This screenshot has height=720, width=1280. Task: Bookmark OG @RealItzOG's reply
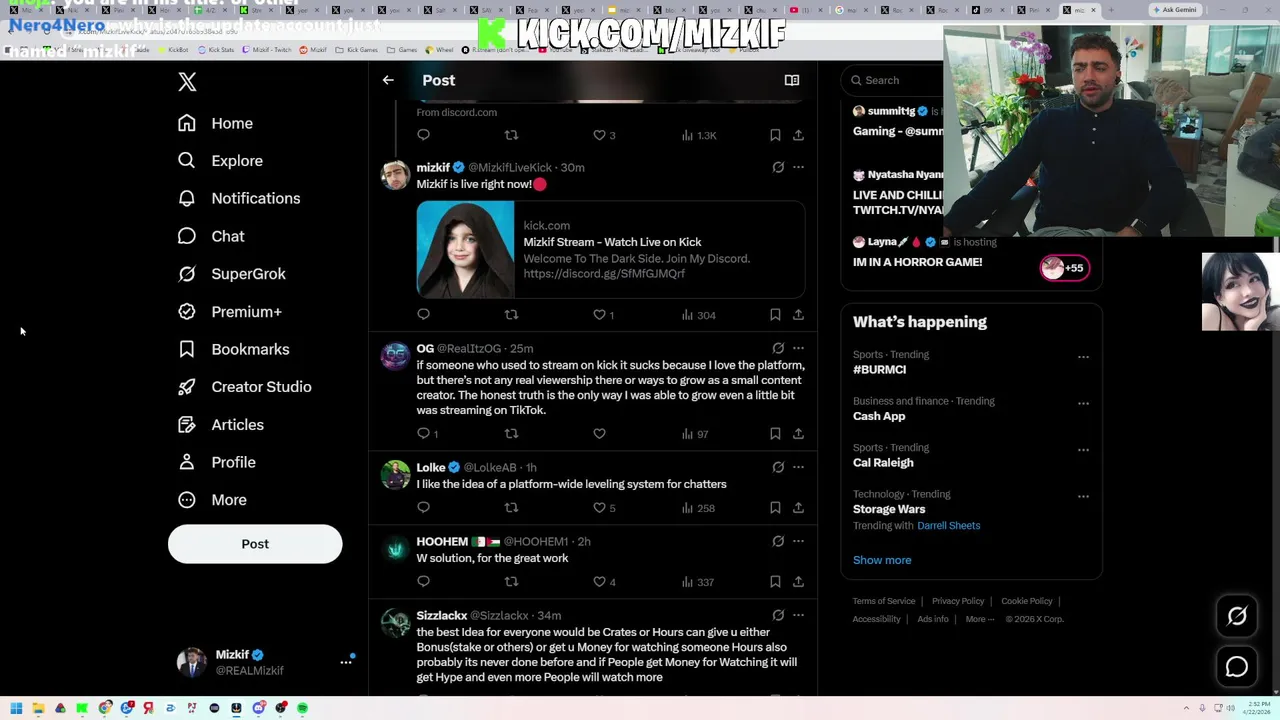[x=775, y=434]
